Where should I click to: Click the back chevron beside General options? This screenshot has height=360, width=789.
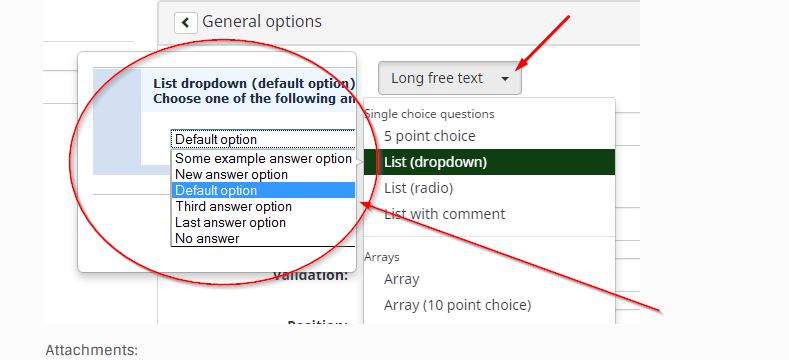[x=186, y=23]
